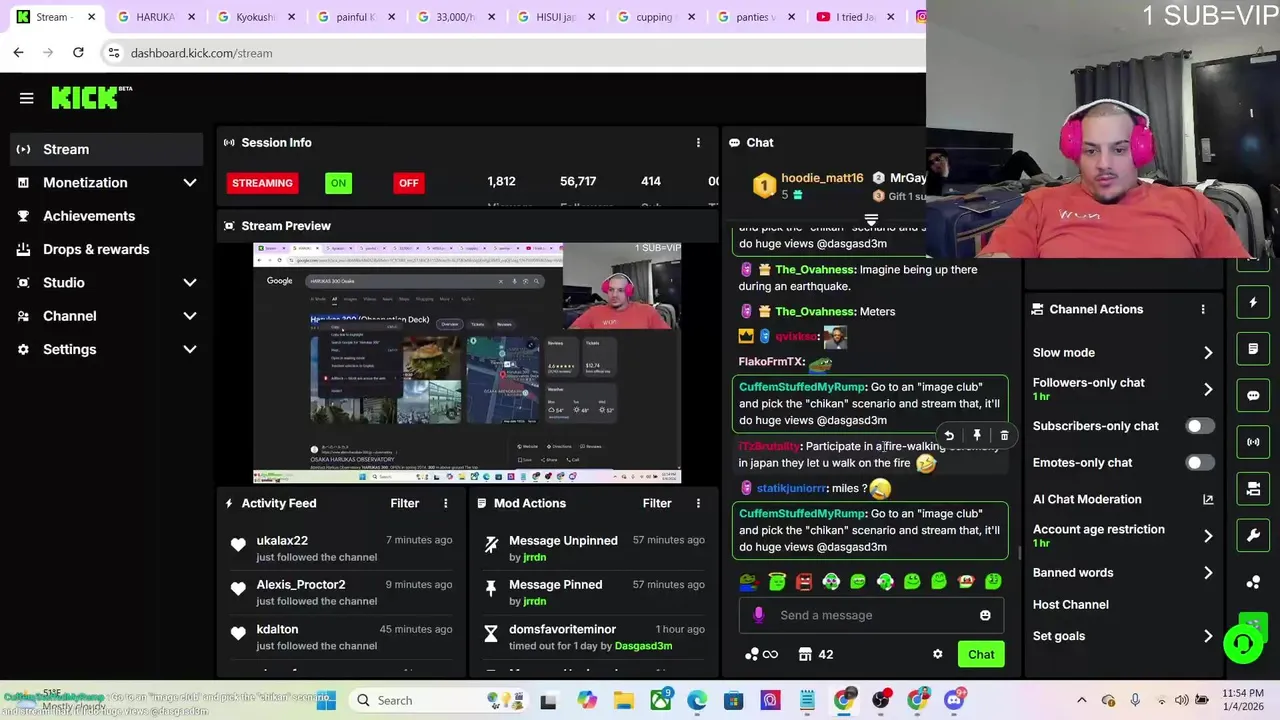Open the green headset support button

(x=1243, y=643)
